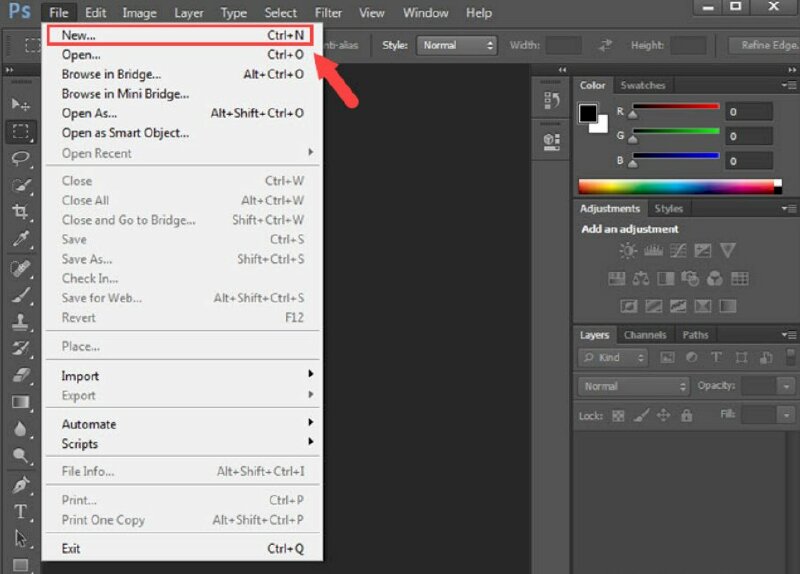Select the Eyedropper tool
Screen dimensions: 800x574
tap(20, 239)
